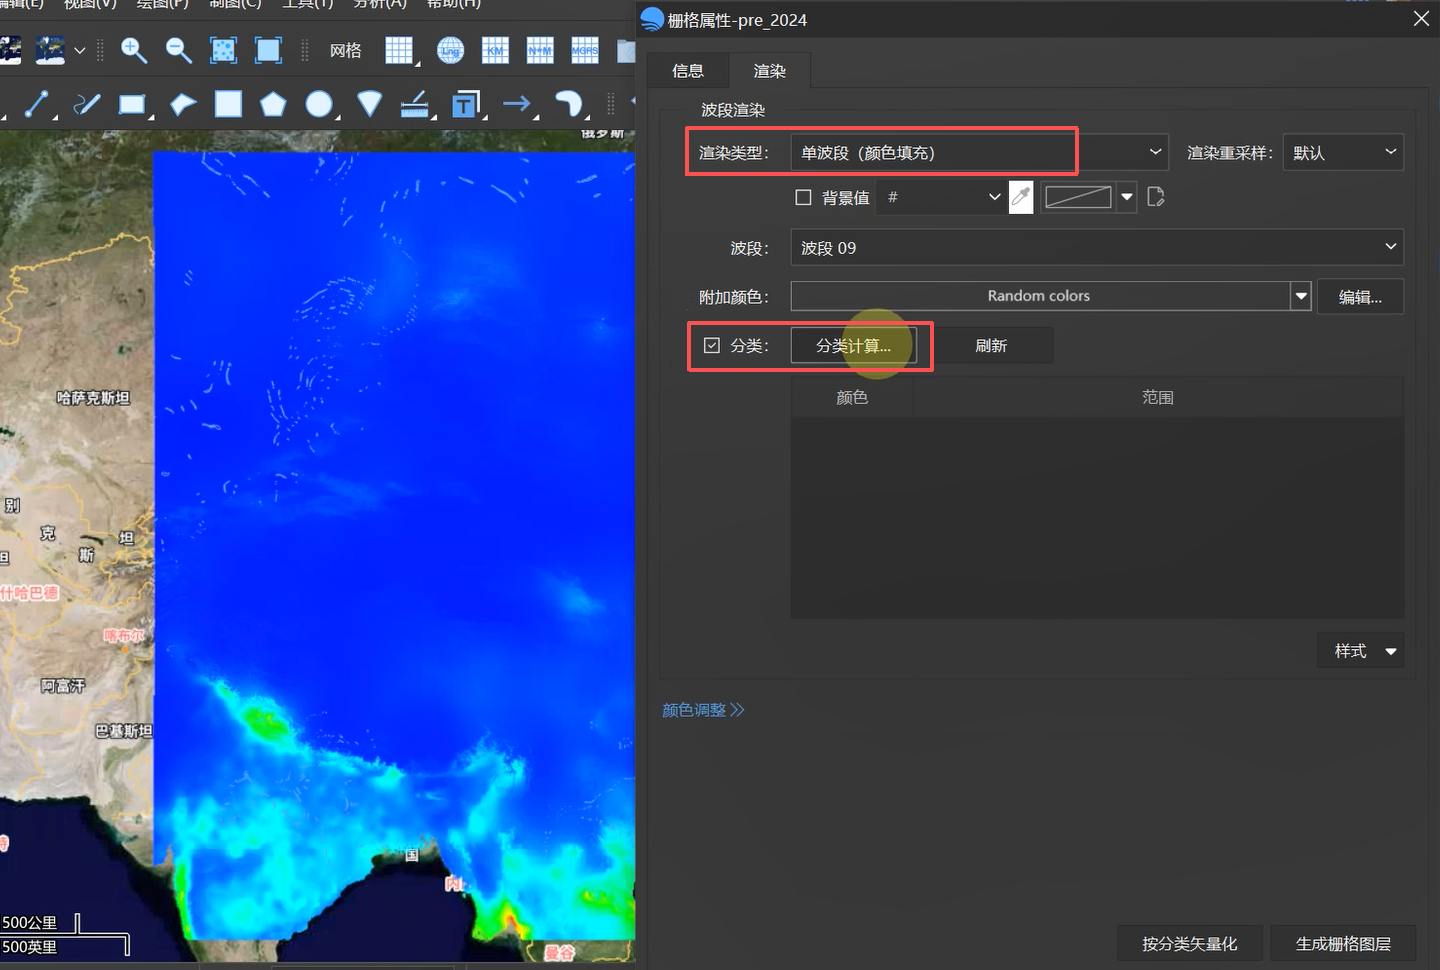1440x970 pixels.
Task: Click the 颜色 column header
Action: click(852, 397)
